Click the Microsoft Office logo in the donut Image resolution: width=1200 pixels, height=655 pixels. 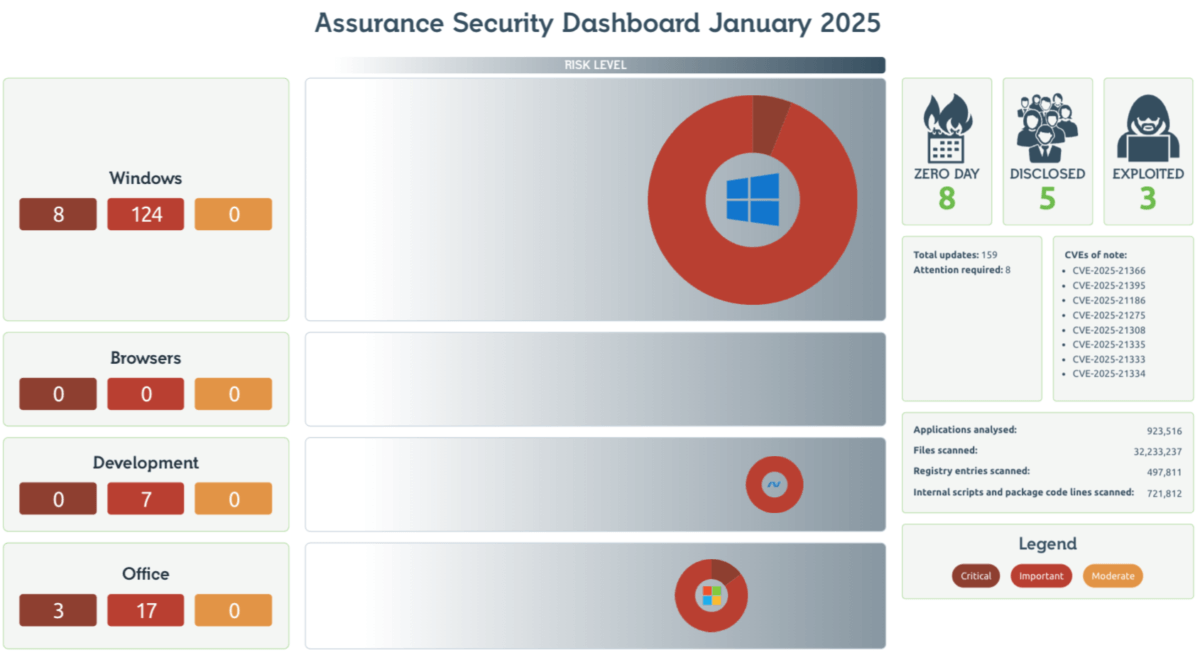[x=712, y=596]
